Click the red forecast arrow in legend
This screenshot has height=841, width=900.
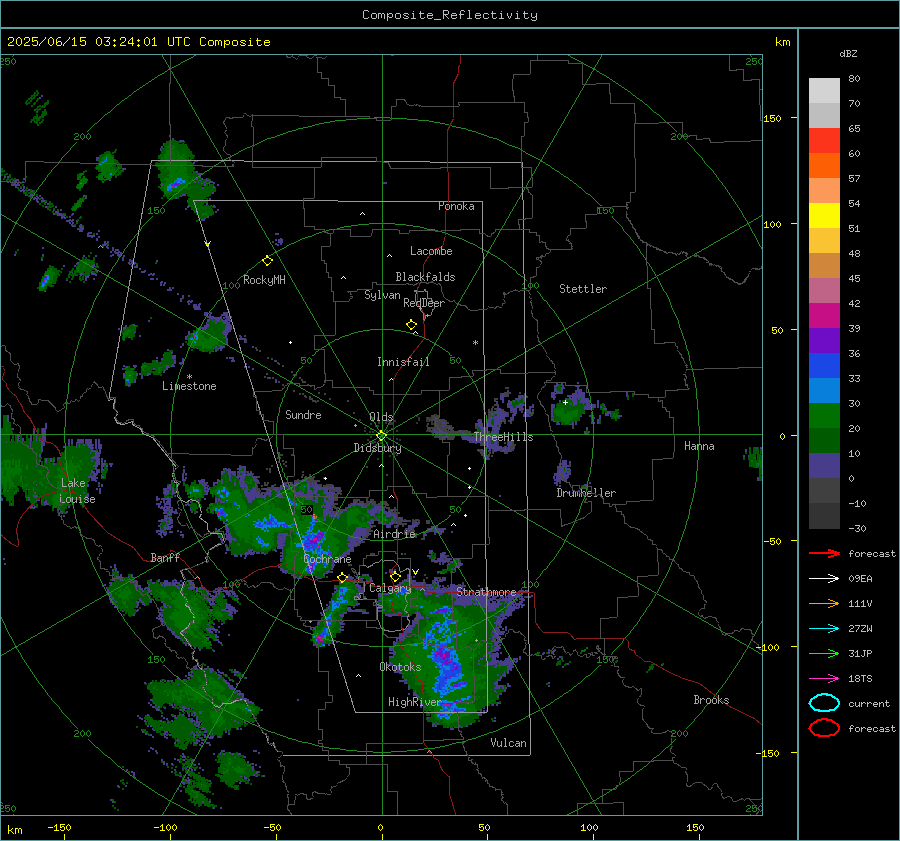pyautogui.click(x=824, y=553)
